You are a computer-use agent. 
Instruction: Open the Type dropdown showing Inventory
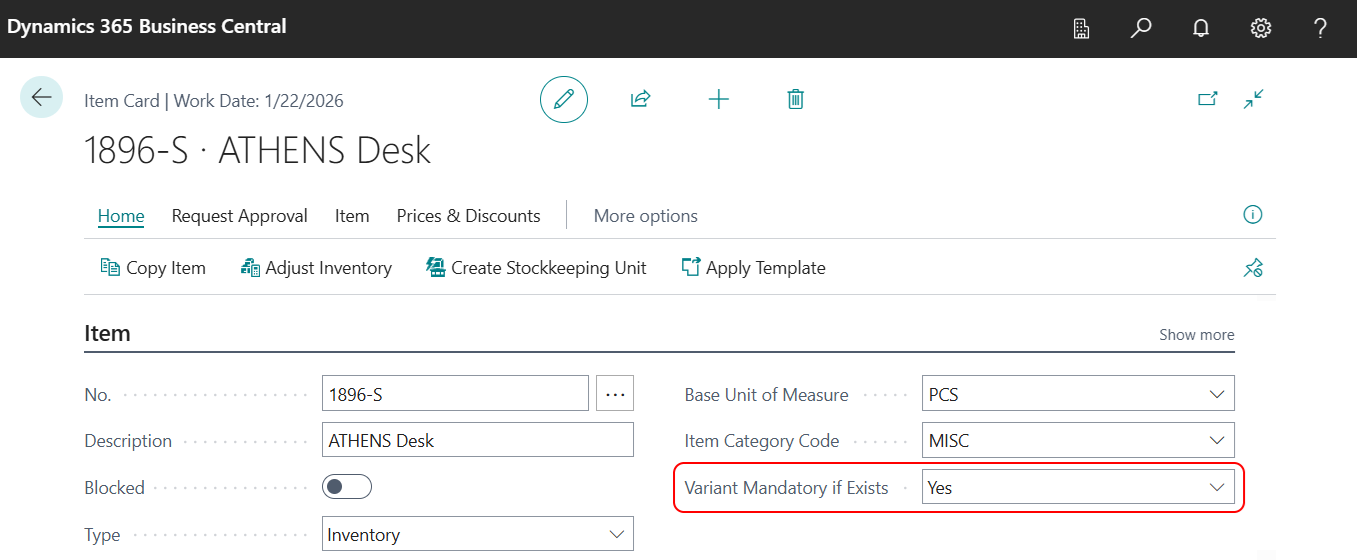coord(478,534)
